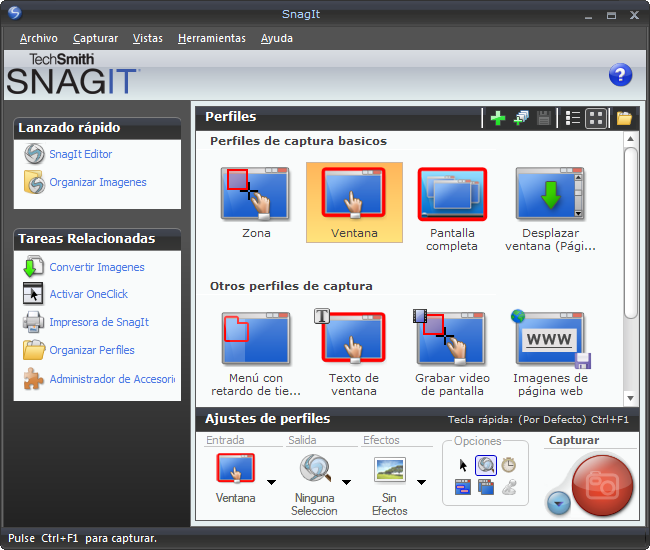This screenshot has width=650, height=550.
Task: Open the Herramientas menu
Action: point(211,38)
